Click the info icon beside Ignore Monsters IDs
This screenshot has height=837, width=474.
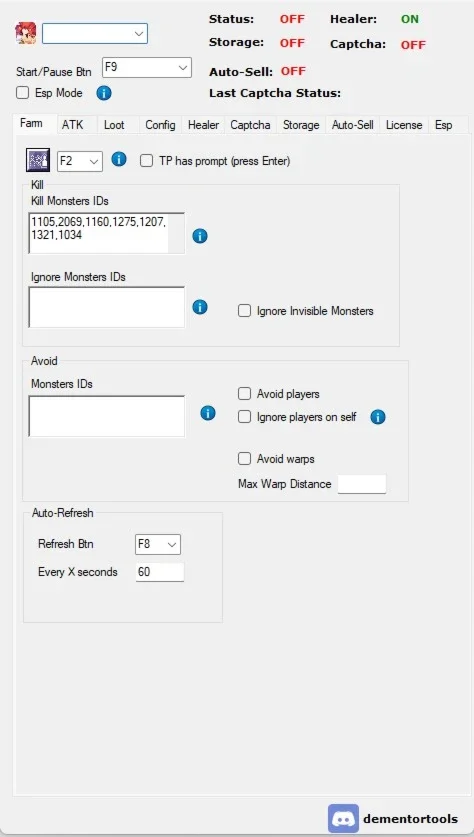[200, 307]
